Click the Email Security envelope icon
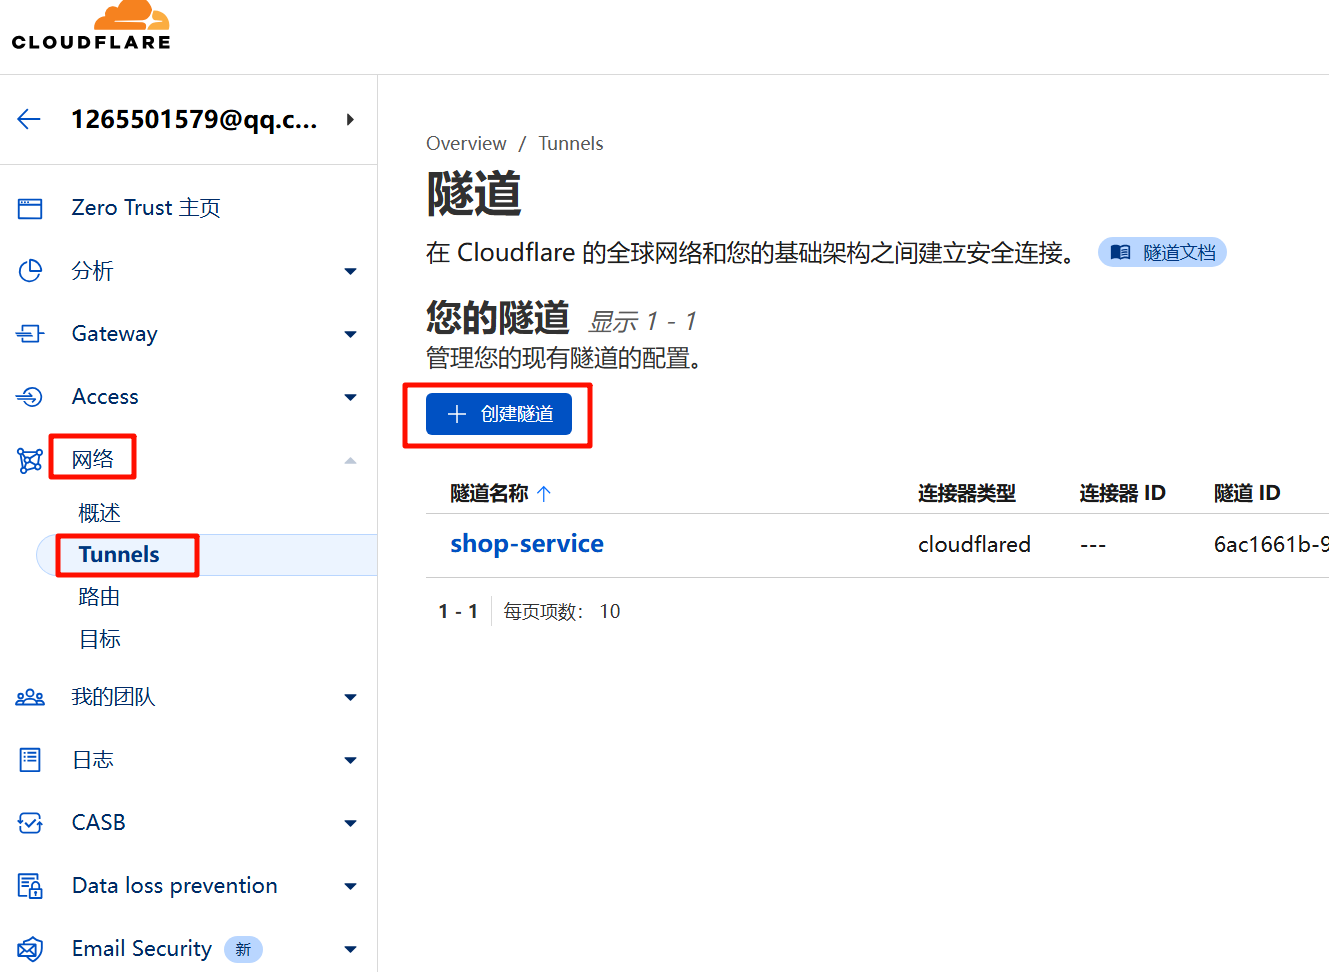The height and width of the screenshot is (972, 1329). click(x=30, y=948)
